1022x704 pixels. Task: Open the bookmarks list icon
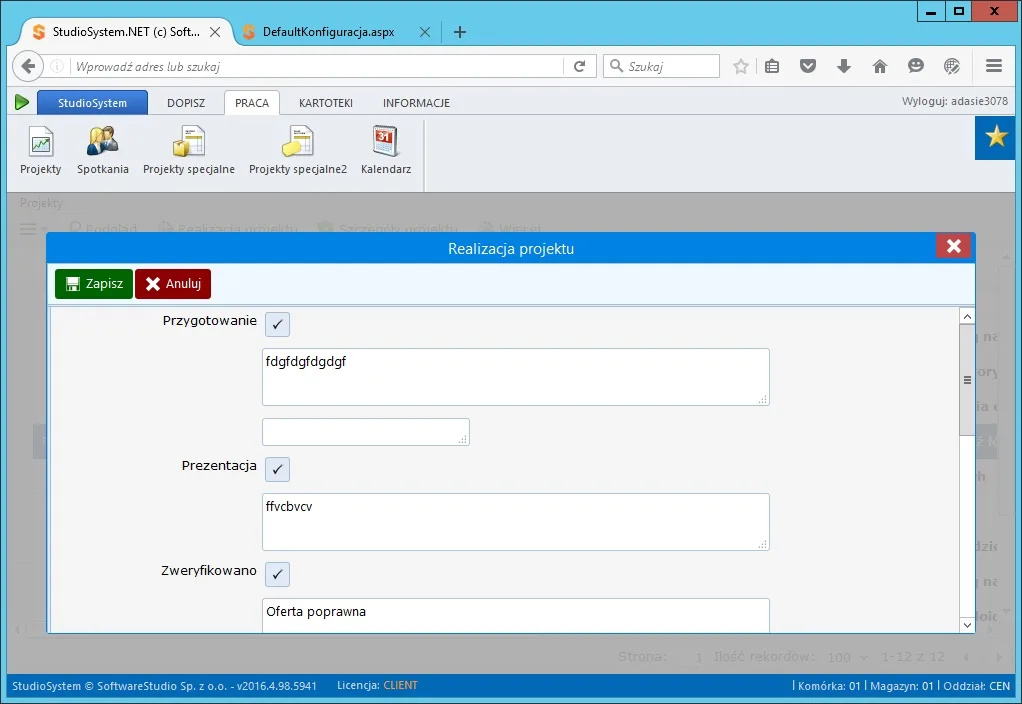pyautogui.click(x=772, y=66)
